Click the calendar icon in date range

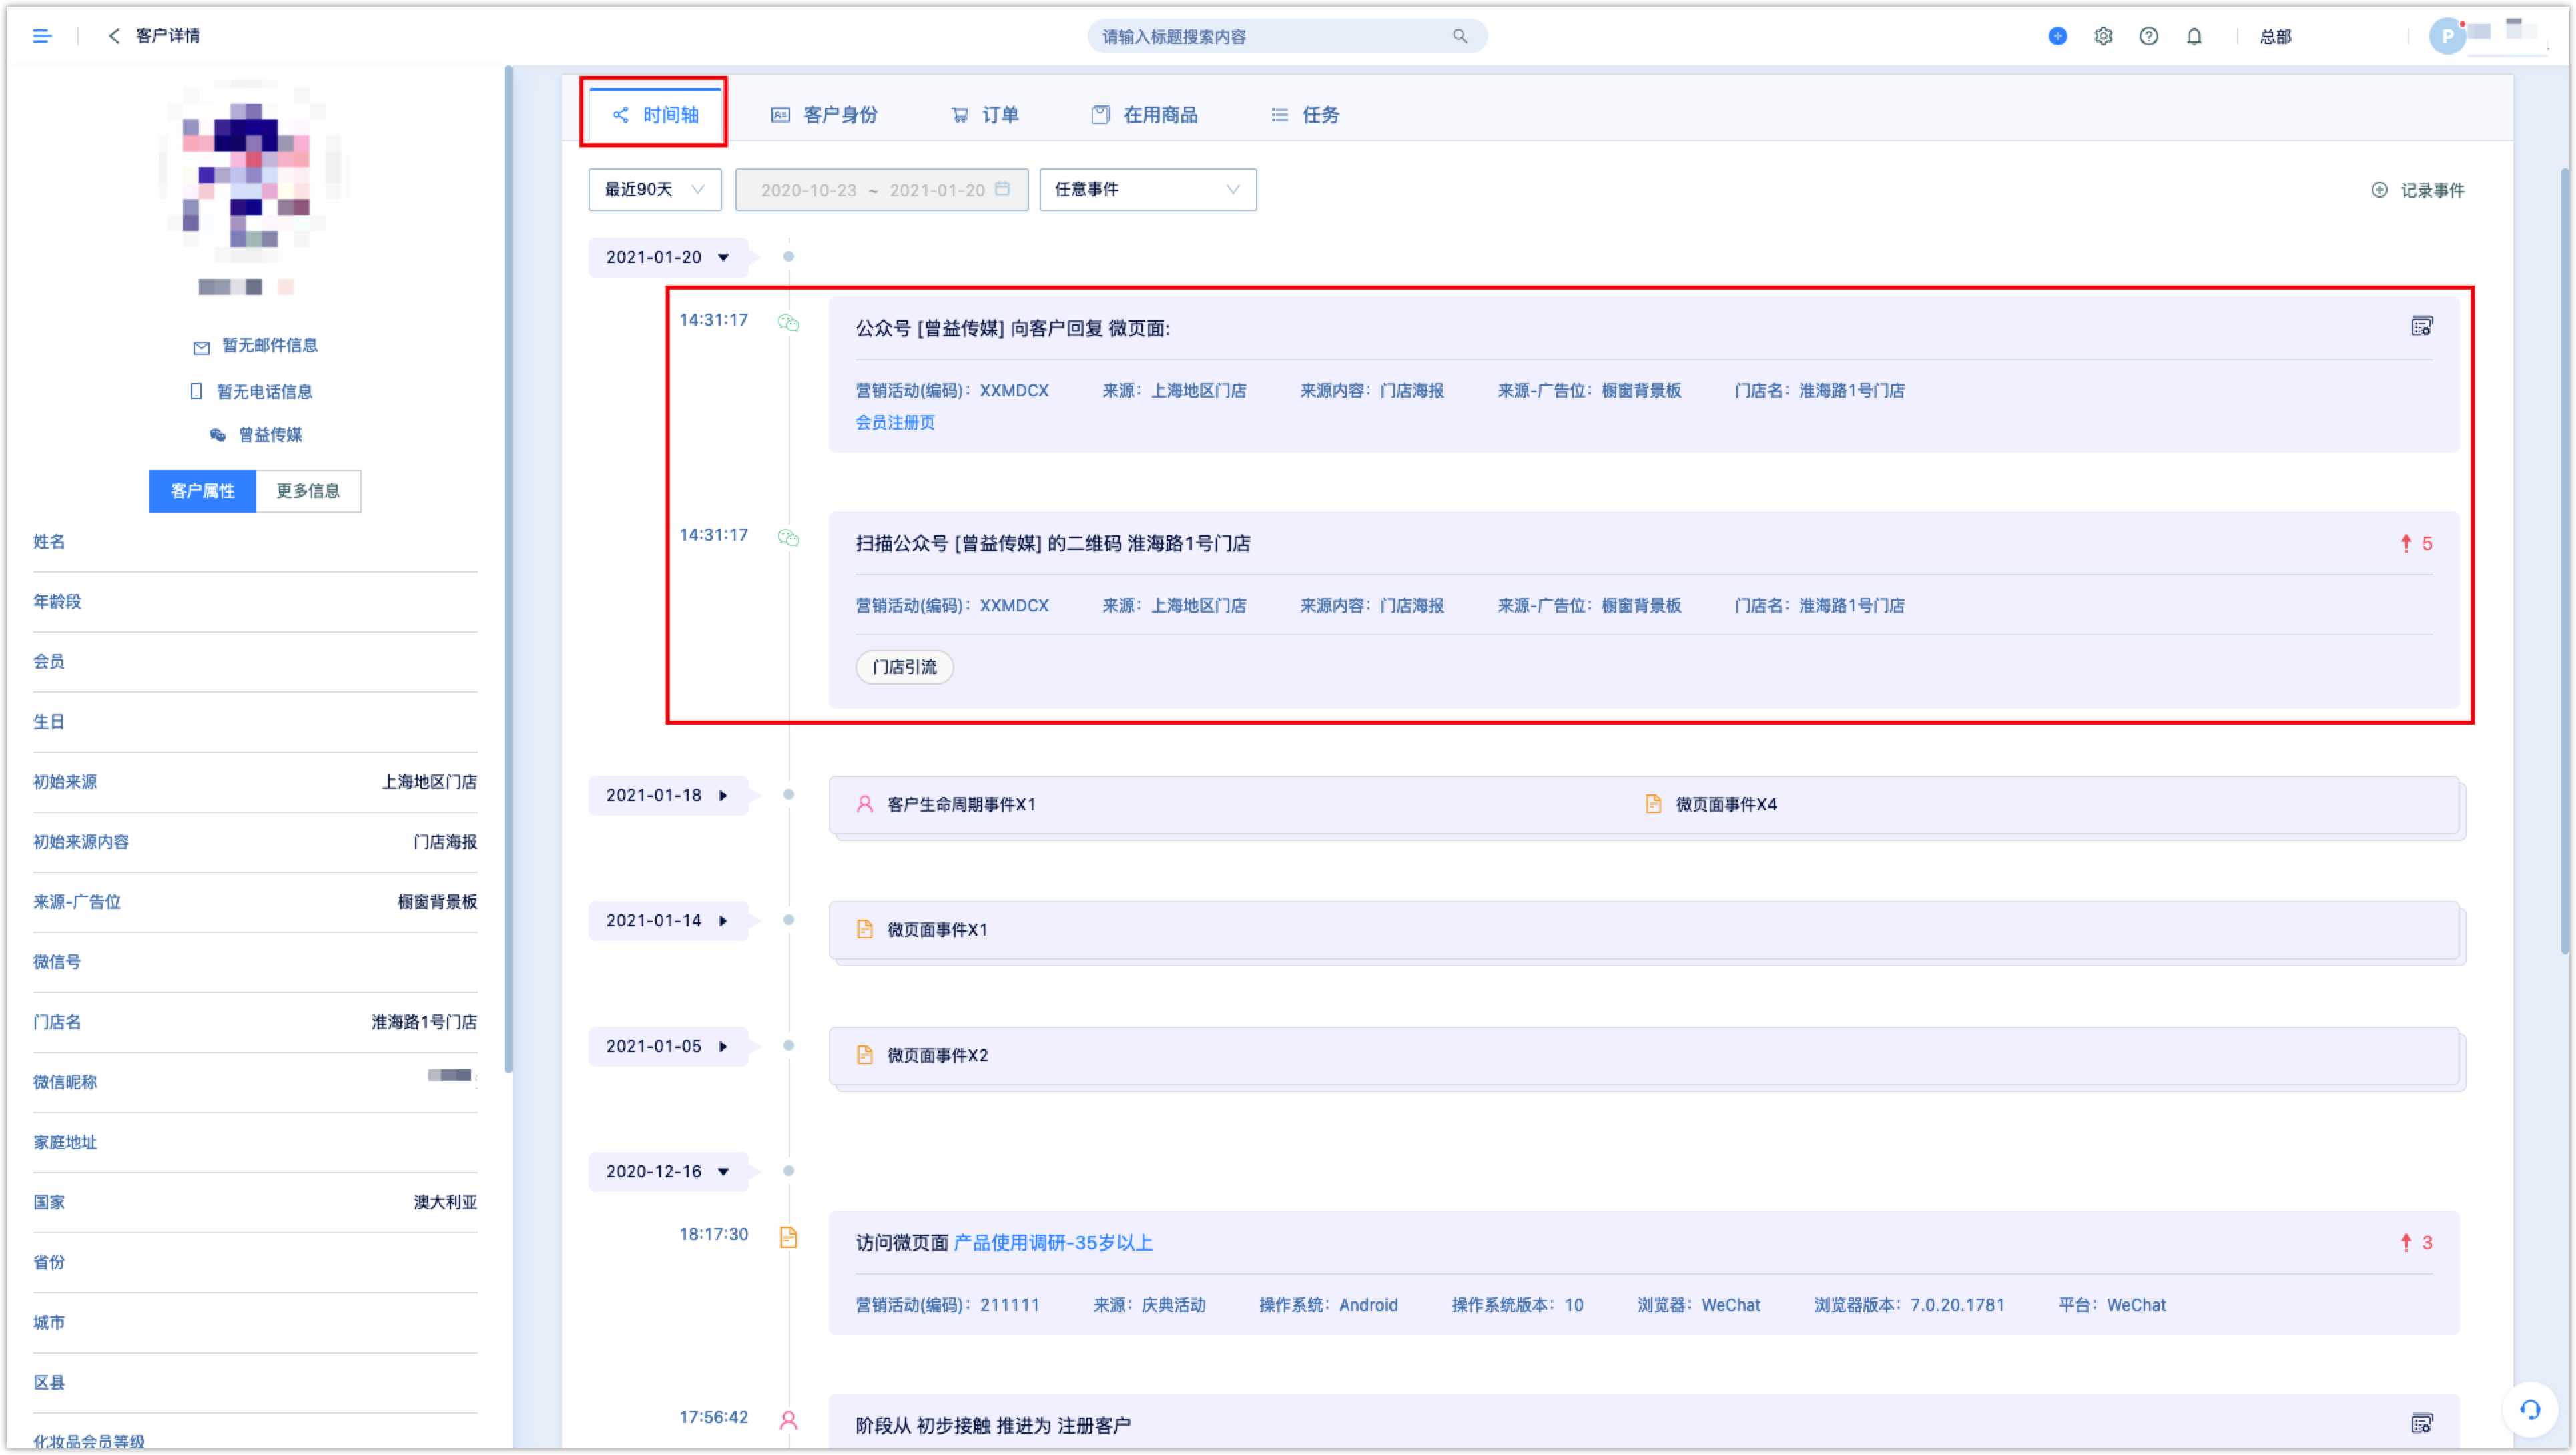pyautogui.click(x=1003, y=189)
